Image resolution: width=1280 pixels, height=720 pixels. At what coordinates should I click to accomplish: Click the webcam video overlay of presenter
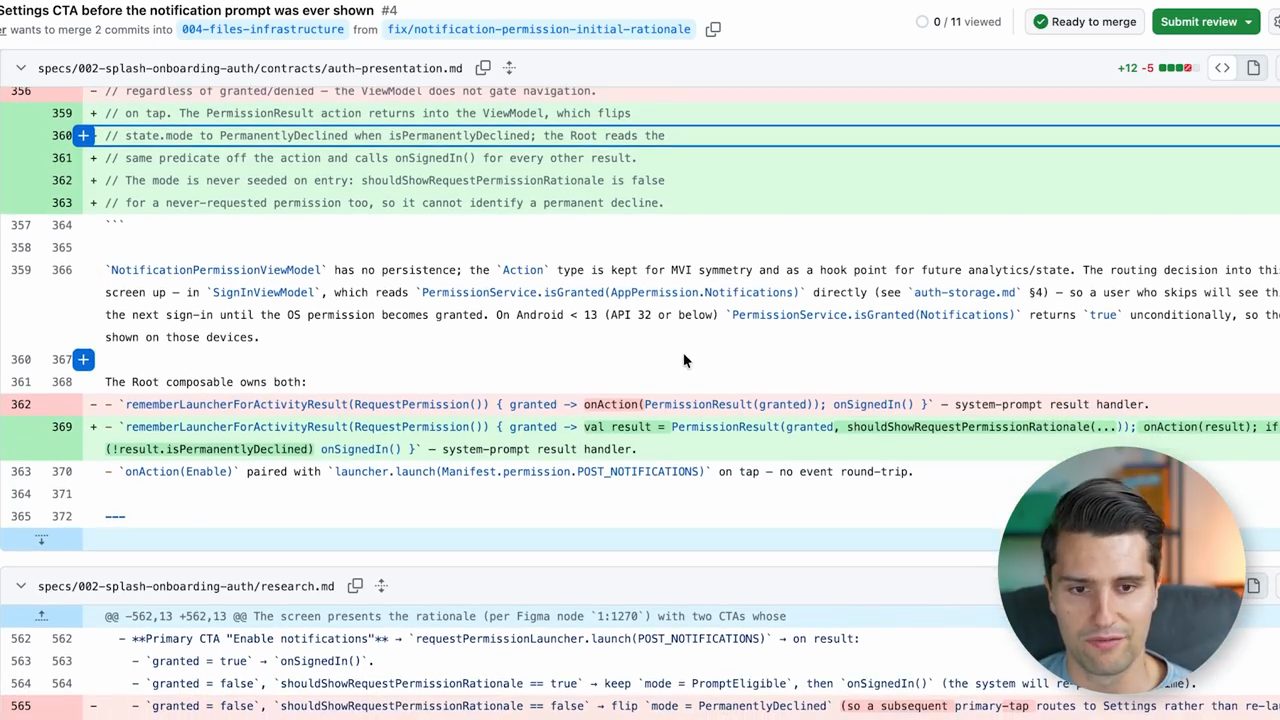tap(1120, 570)
